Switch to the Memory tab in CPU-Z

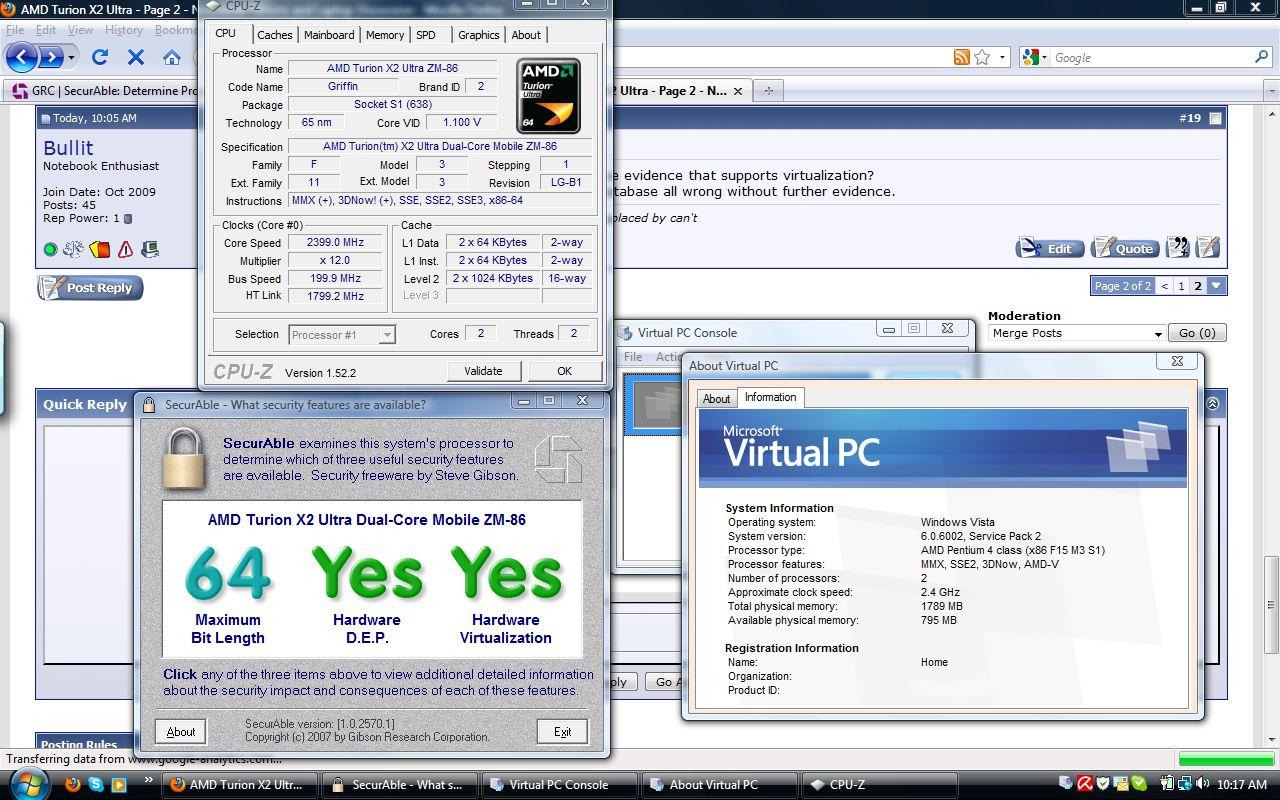point(385,35)
